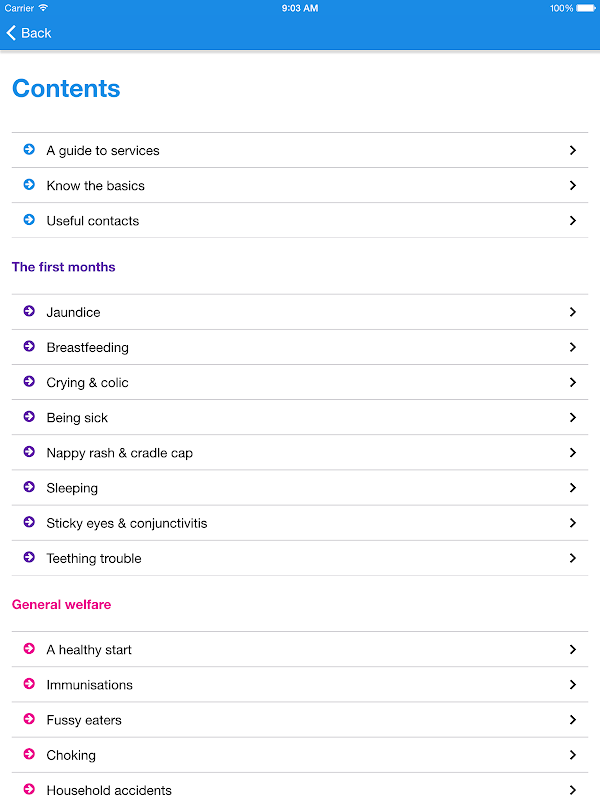Select Sticky eyes & conjunctivitis item
Image resolution: width=600 pixels, height=800 pixels.
pos(127,523)
